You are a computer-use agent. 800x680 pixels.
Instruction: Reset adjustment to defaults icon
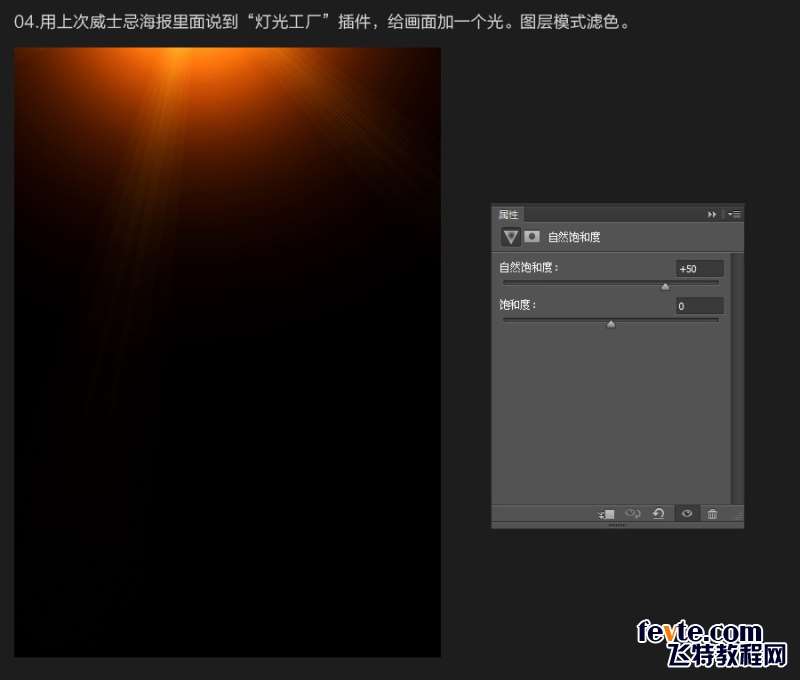(659, 514)
